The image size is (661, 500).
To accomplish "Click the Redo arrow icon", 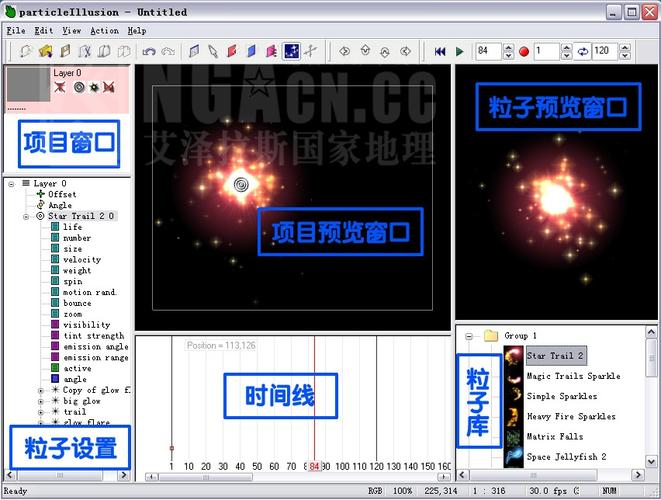I will pos(168,51).
